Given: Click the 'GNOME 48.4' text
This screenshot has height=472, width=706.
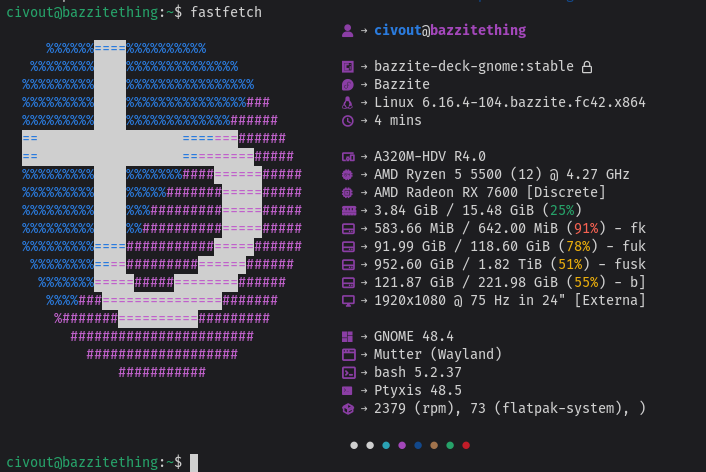Looking at the screenshot, I should pyautogui.click(x=414, y=336).
